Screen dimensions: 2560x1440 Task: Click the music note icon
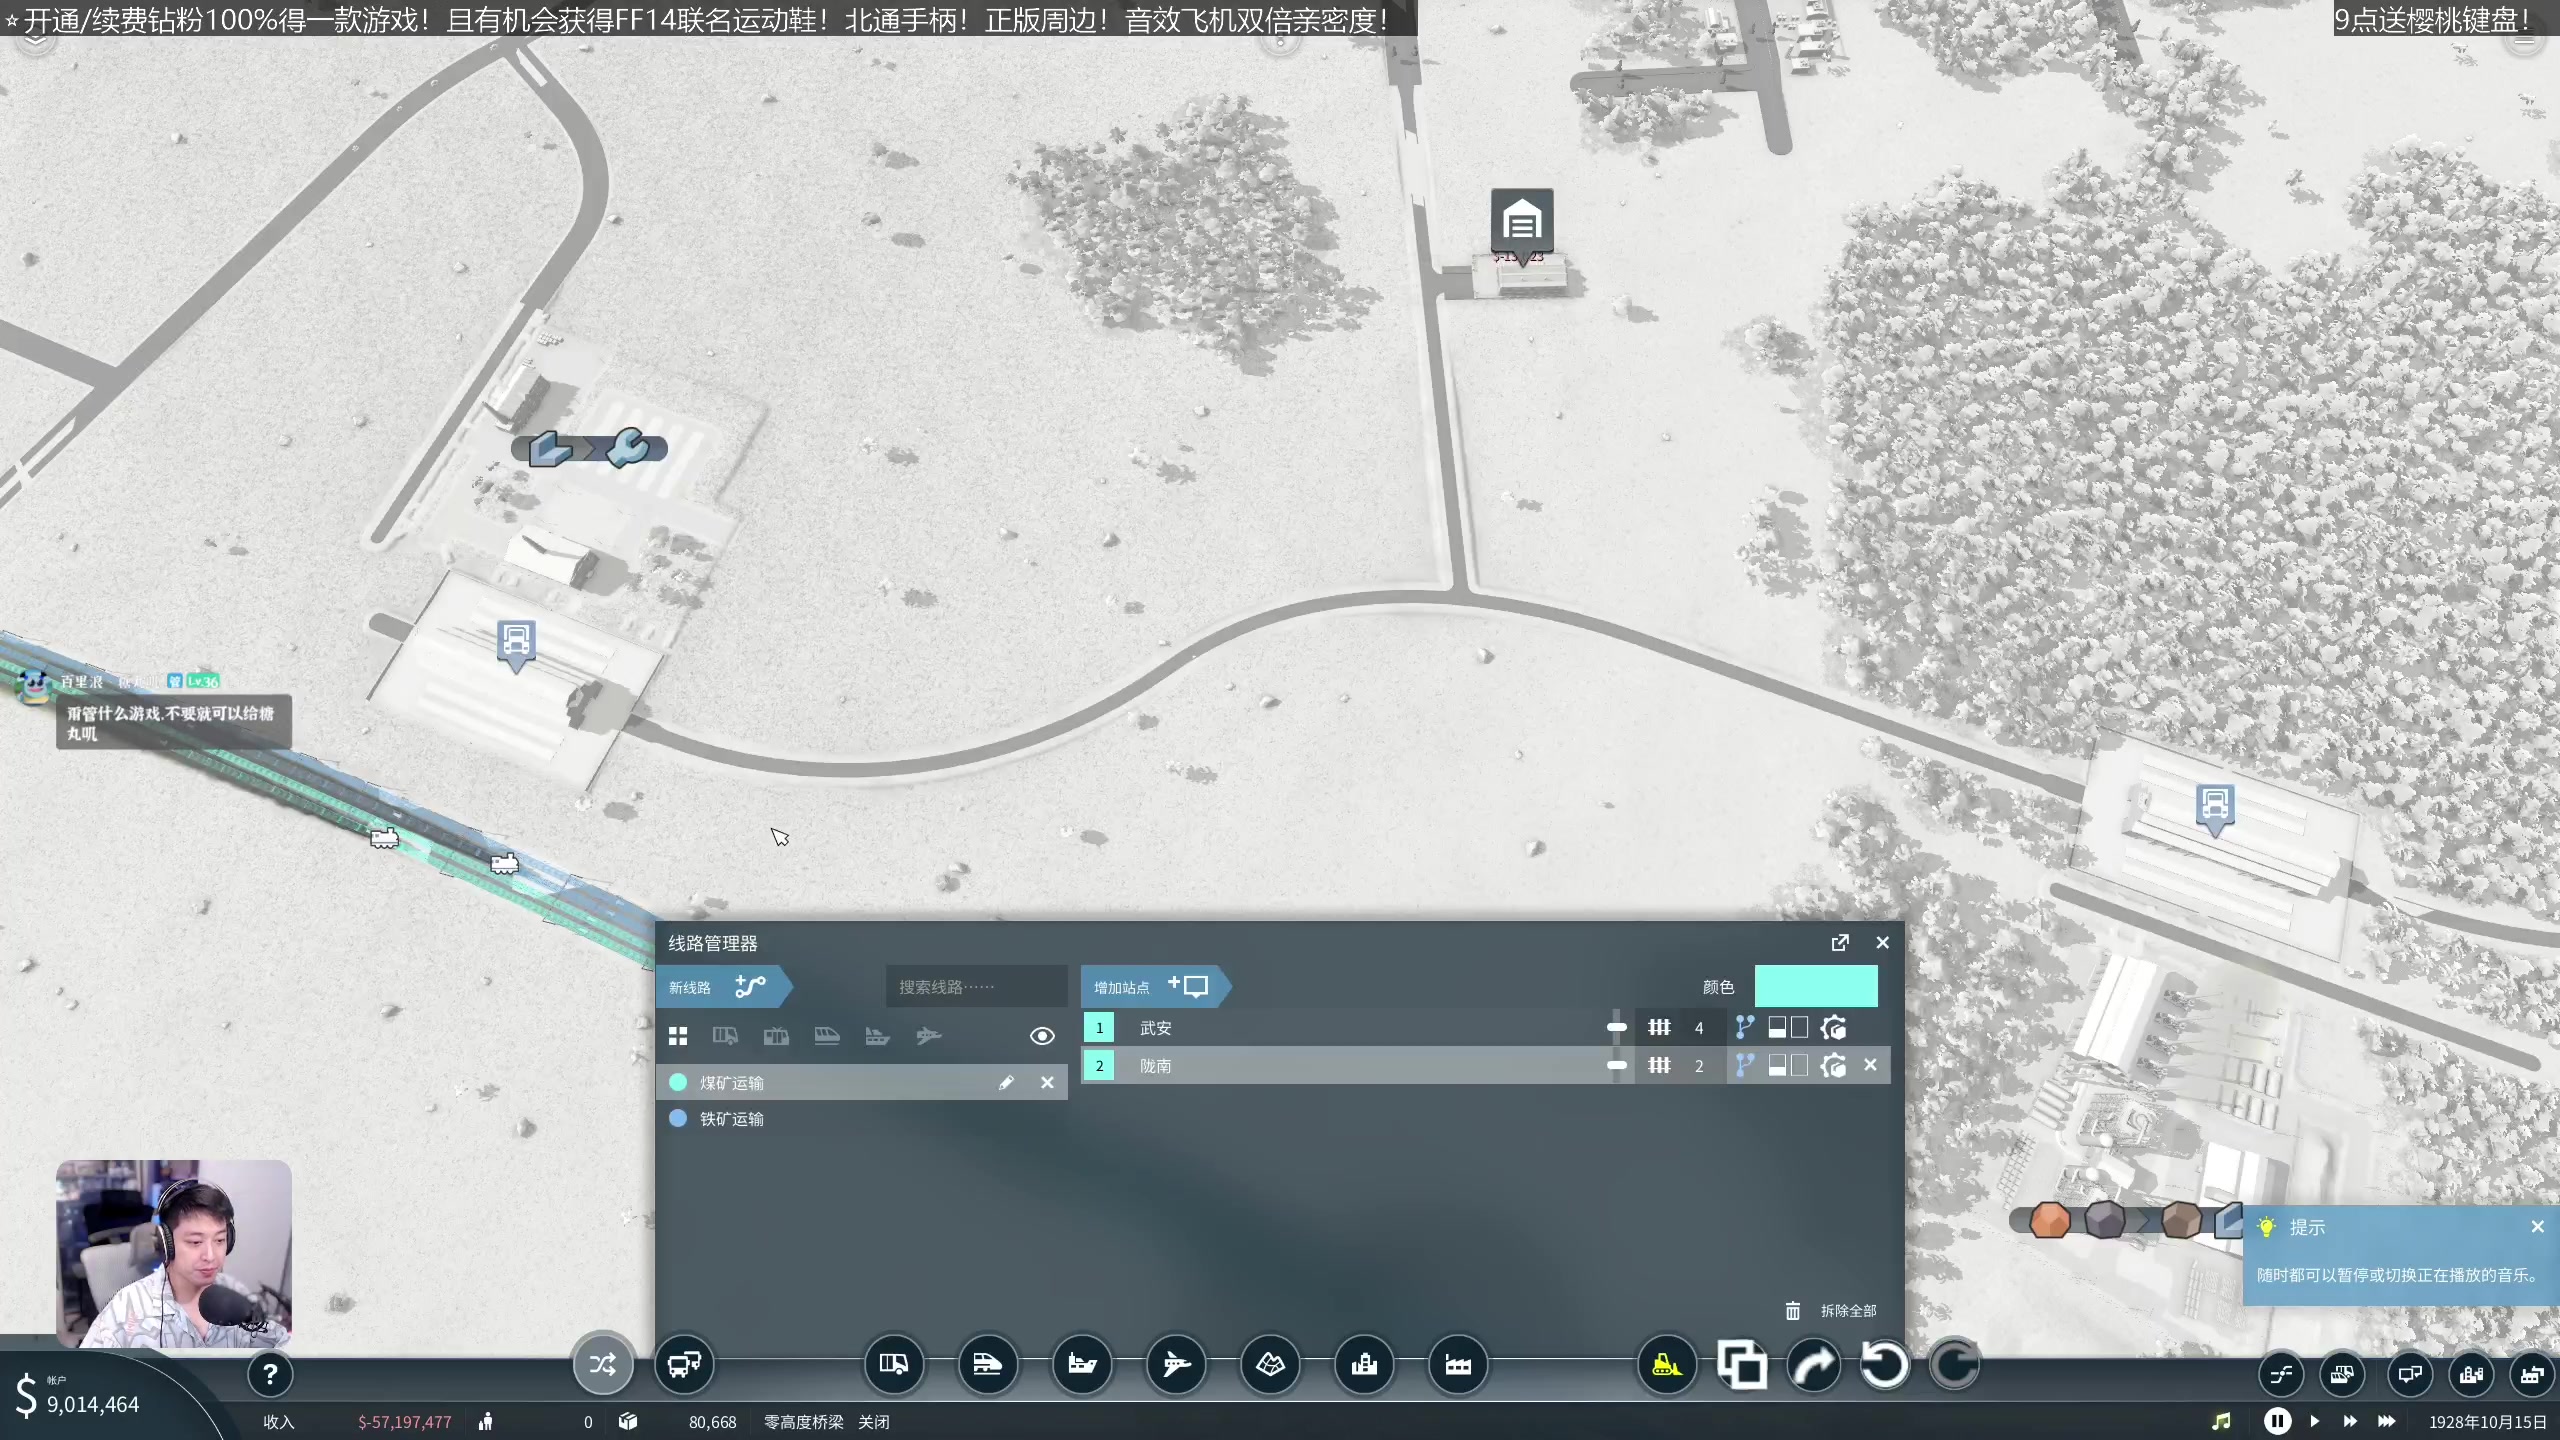[x=2221, y=1421]
